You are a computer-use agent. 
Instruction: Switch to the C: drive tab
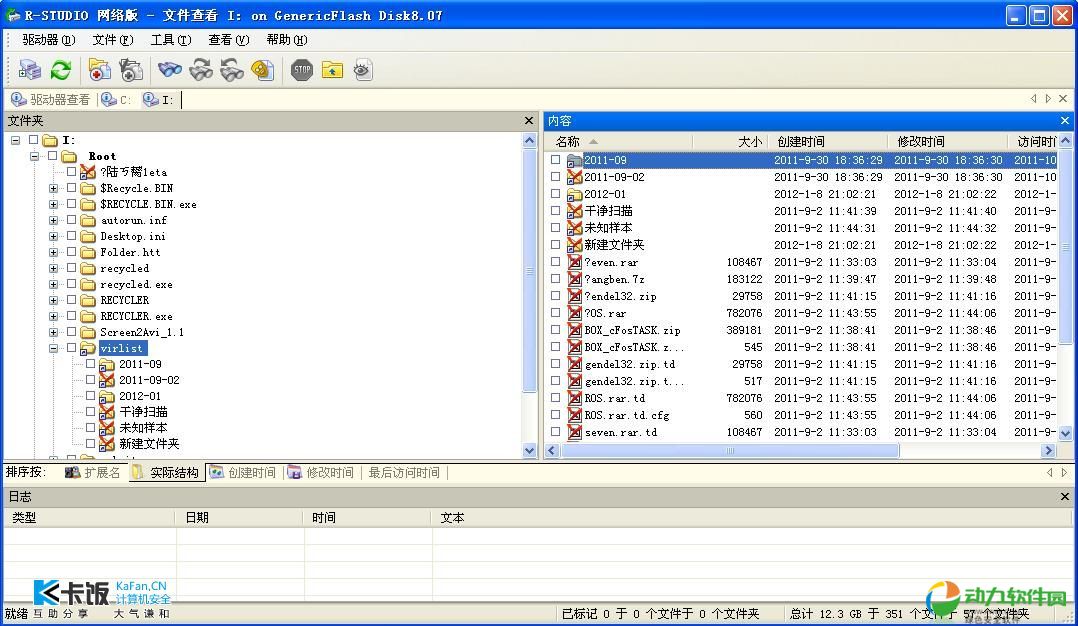click(116, 100)
